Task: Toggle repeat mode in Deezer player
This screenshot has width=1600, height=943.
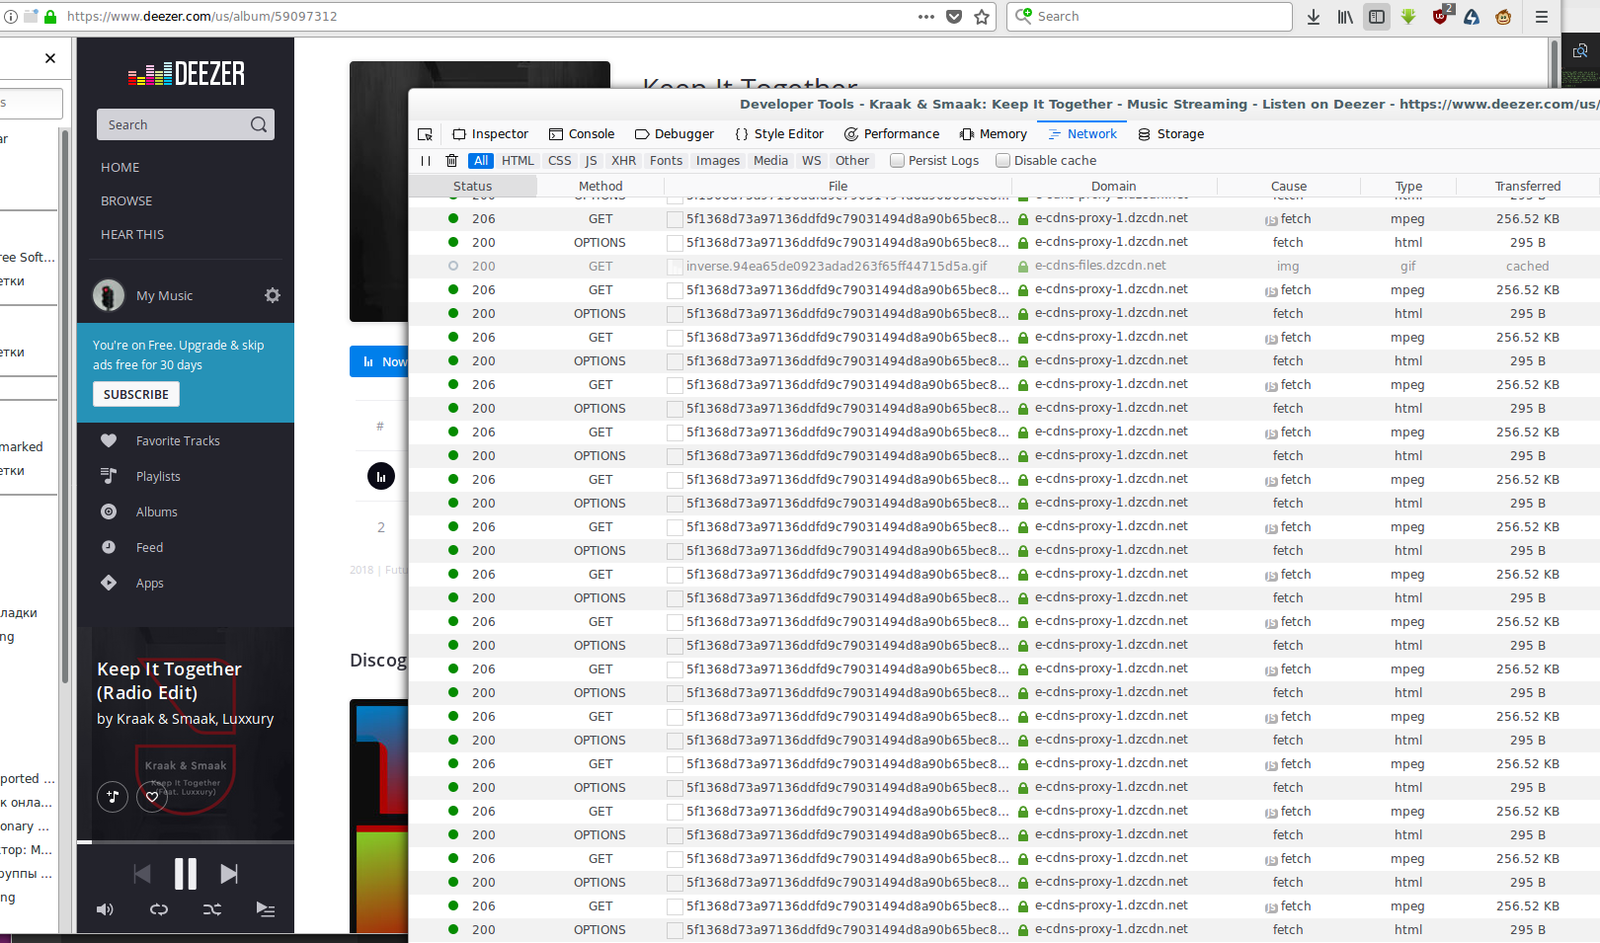Action: (159, 909)
